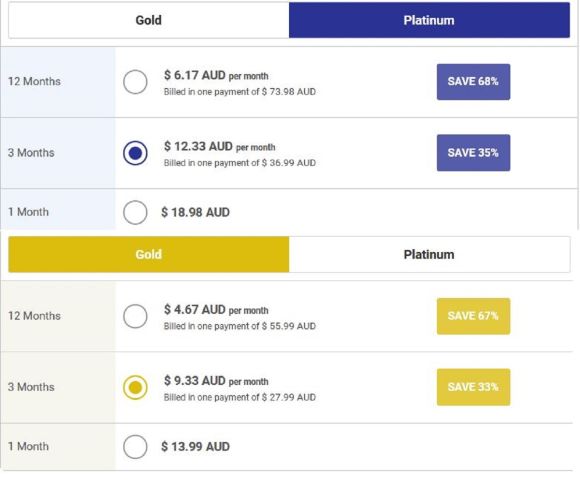Select the Gold 12 Months radio button
This screenshot has width=580, height=488.
click(135, 316)
